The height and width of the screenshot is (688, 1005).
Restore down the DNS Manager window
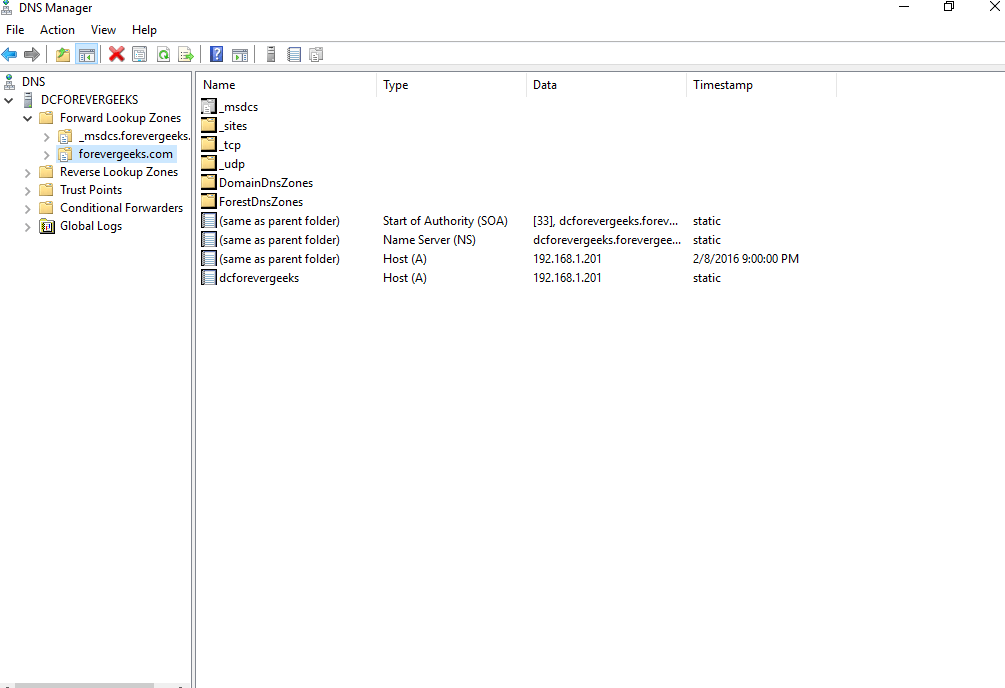coord(949,7)
